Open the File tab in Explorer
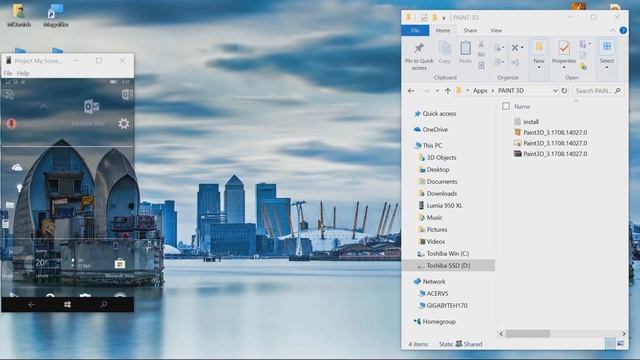 (x=415, y=31)
